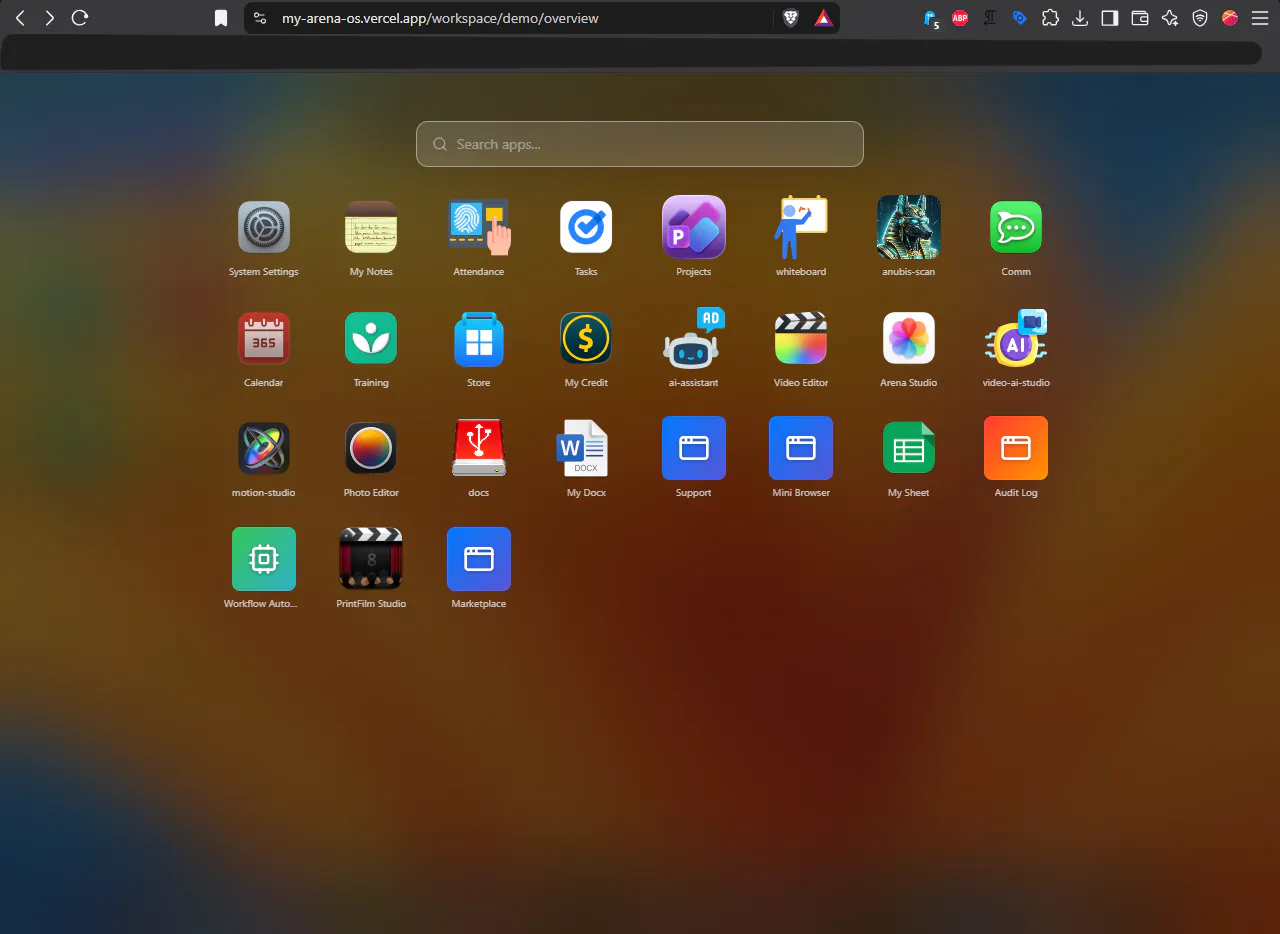Viewport: 1280px width, 934px height.
Task: Click the browser address bar URL
Action: (440, 18)
